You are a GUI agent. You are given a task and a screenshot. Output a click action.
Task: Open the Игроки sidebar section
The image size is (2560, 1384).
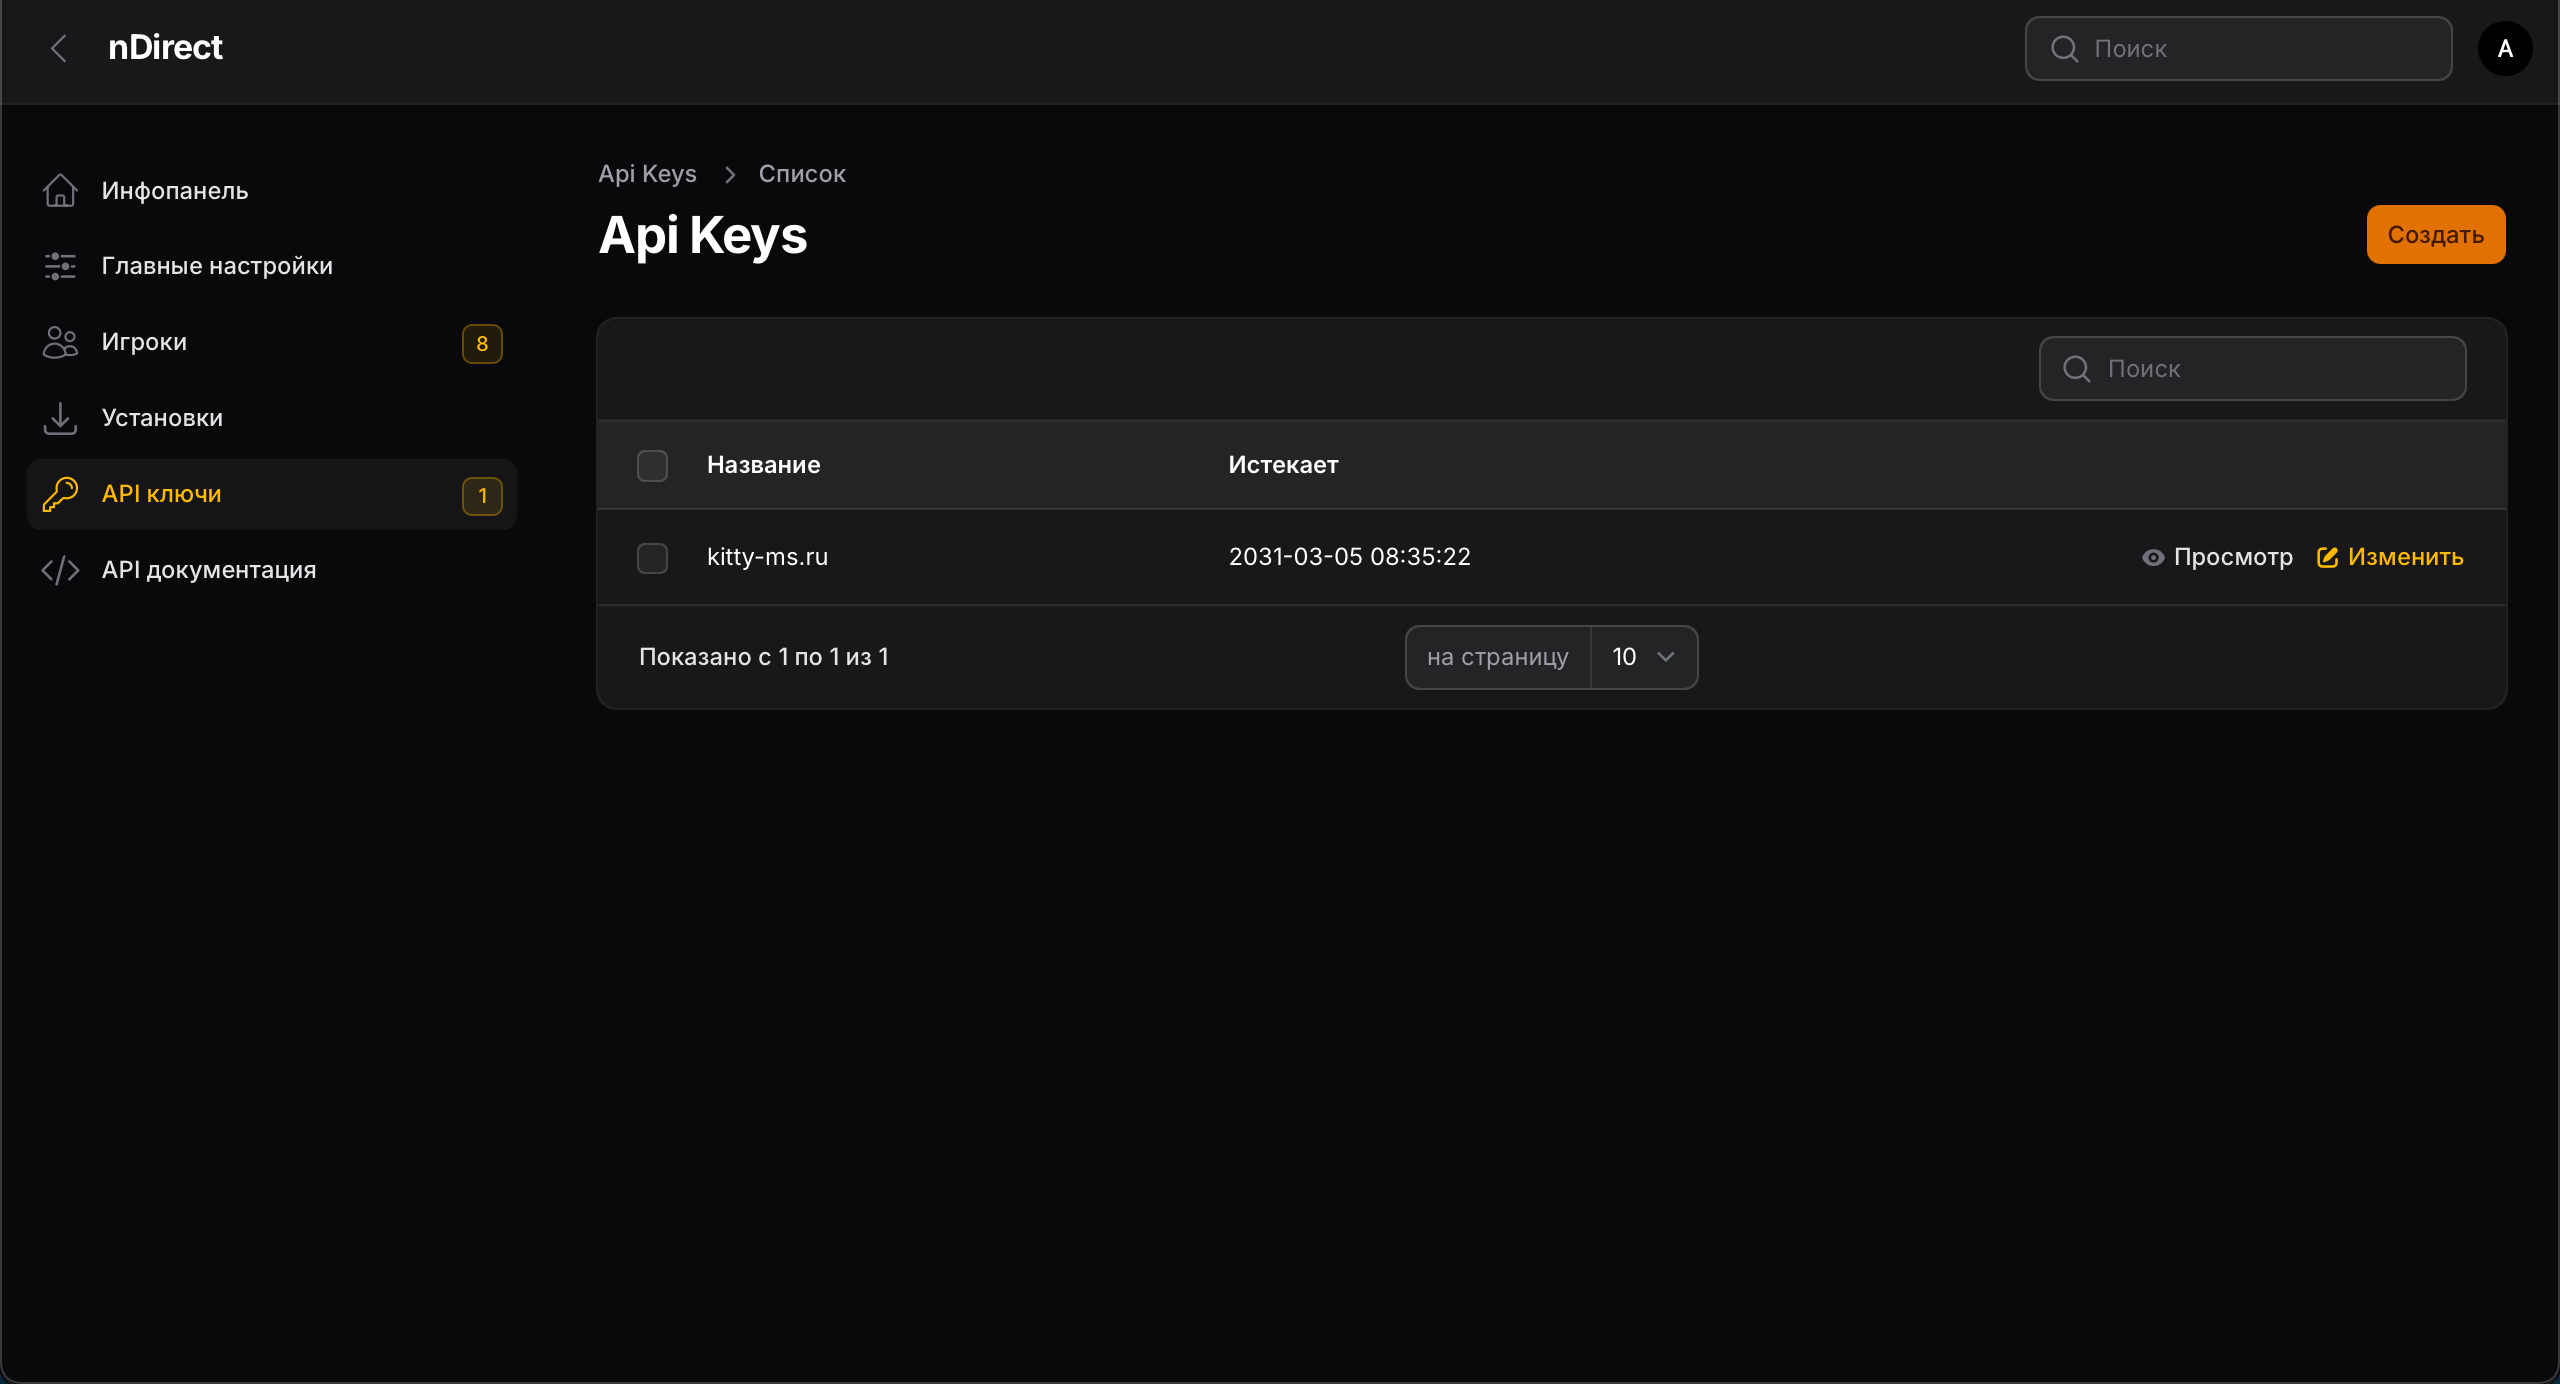coord(145,342)
